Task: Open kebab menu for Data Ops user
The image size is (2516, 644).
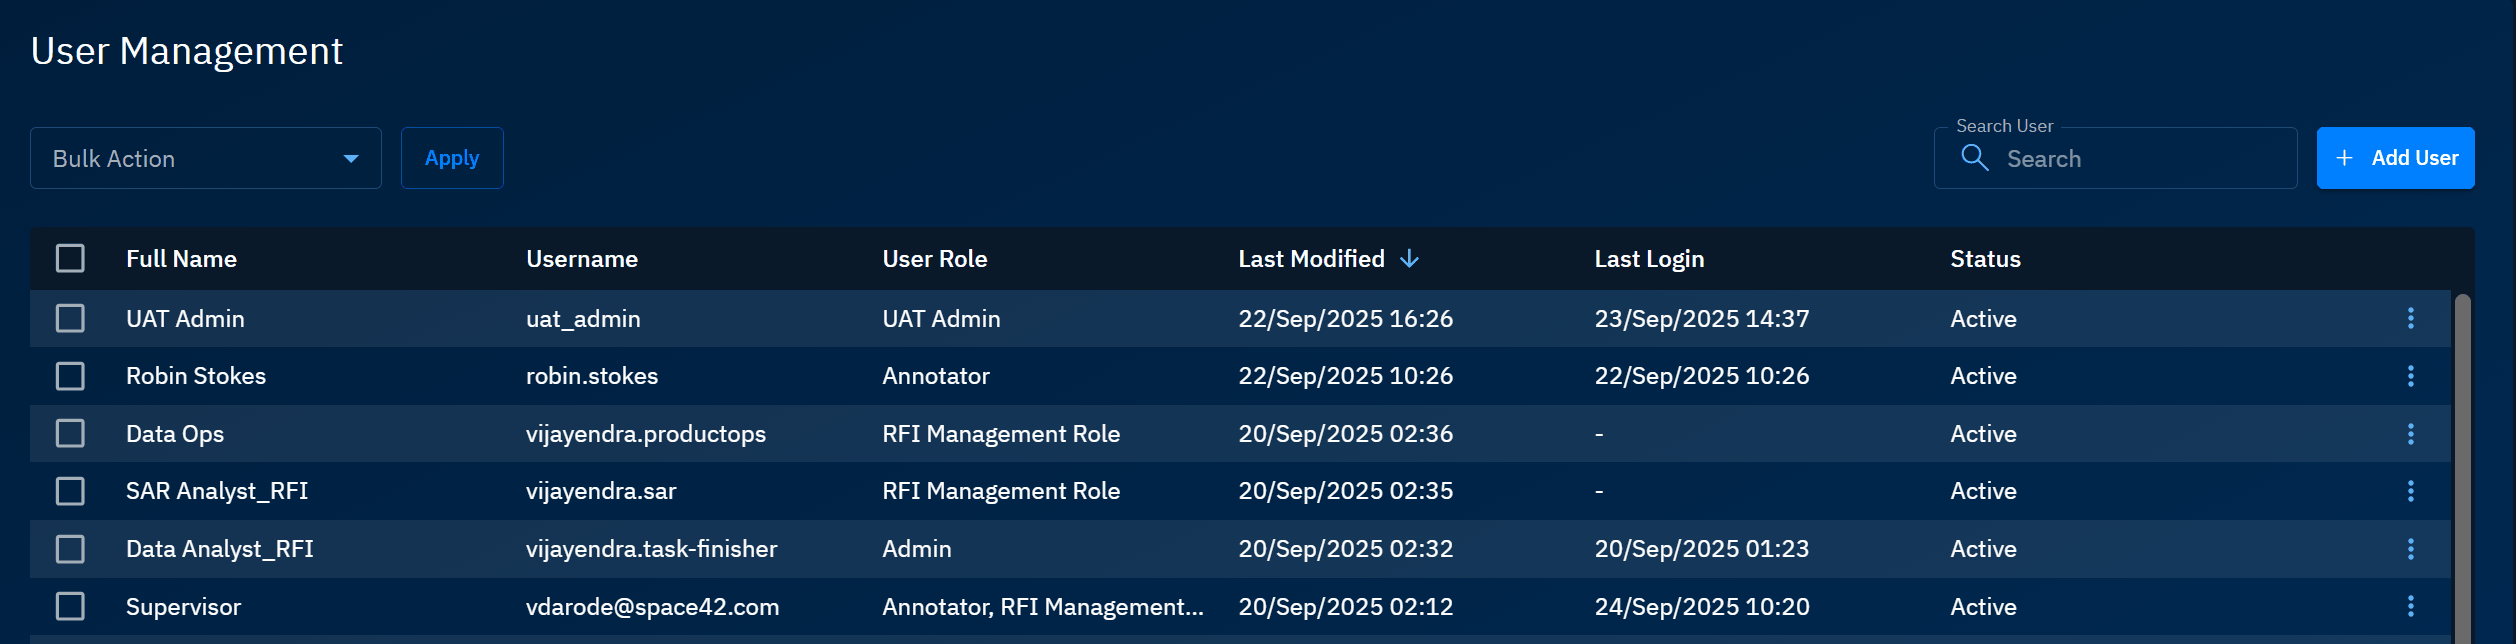Action: pyautogui.click(x=2410, y=434)
